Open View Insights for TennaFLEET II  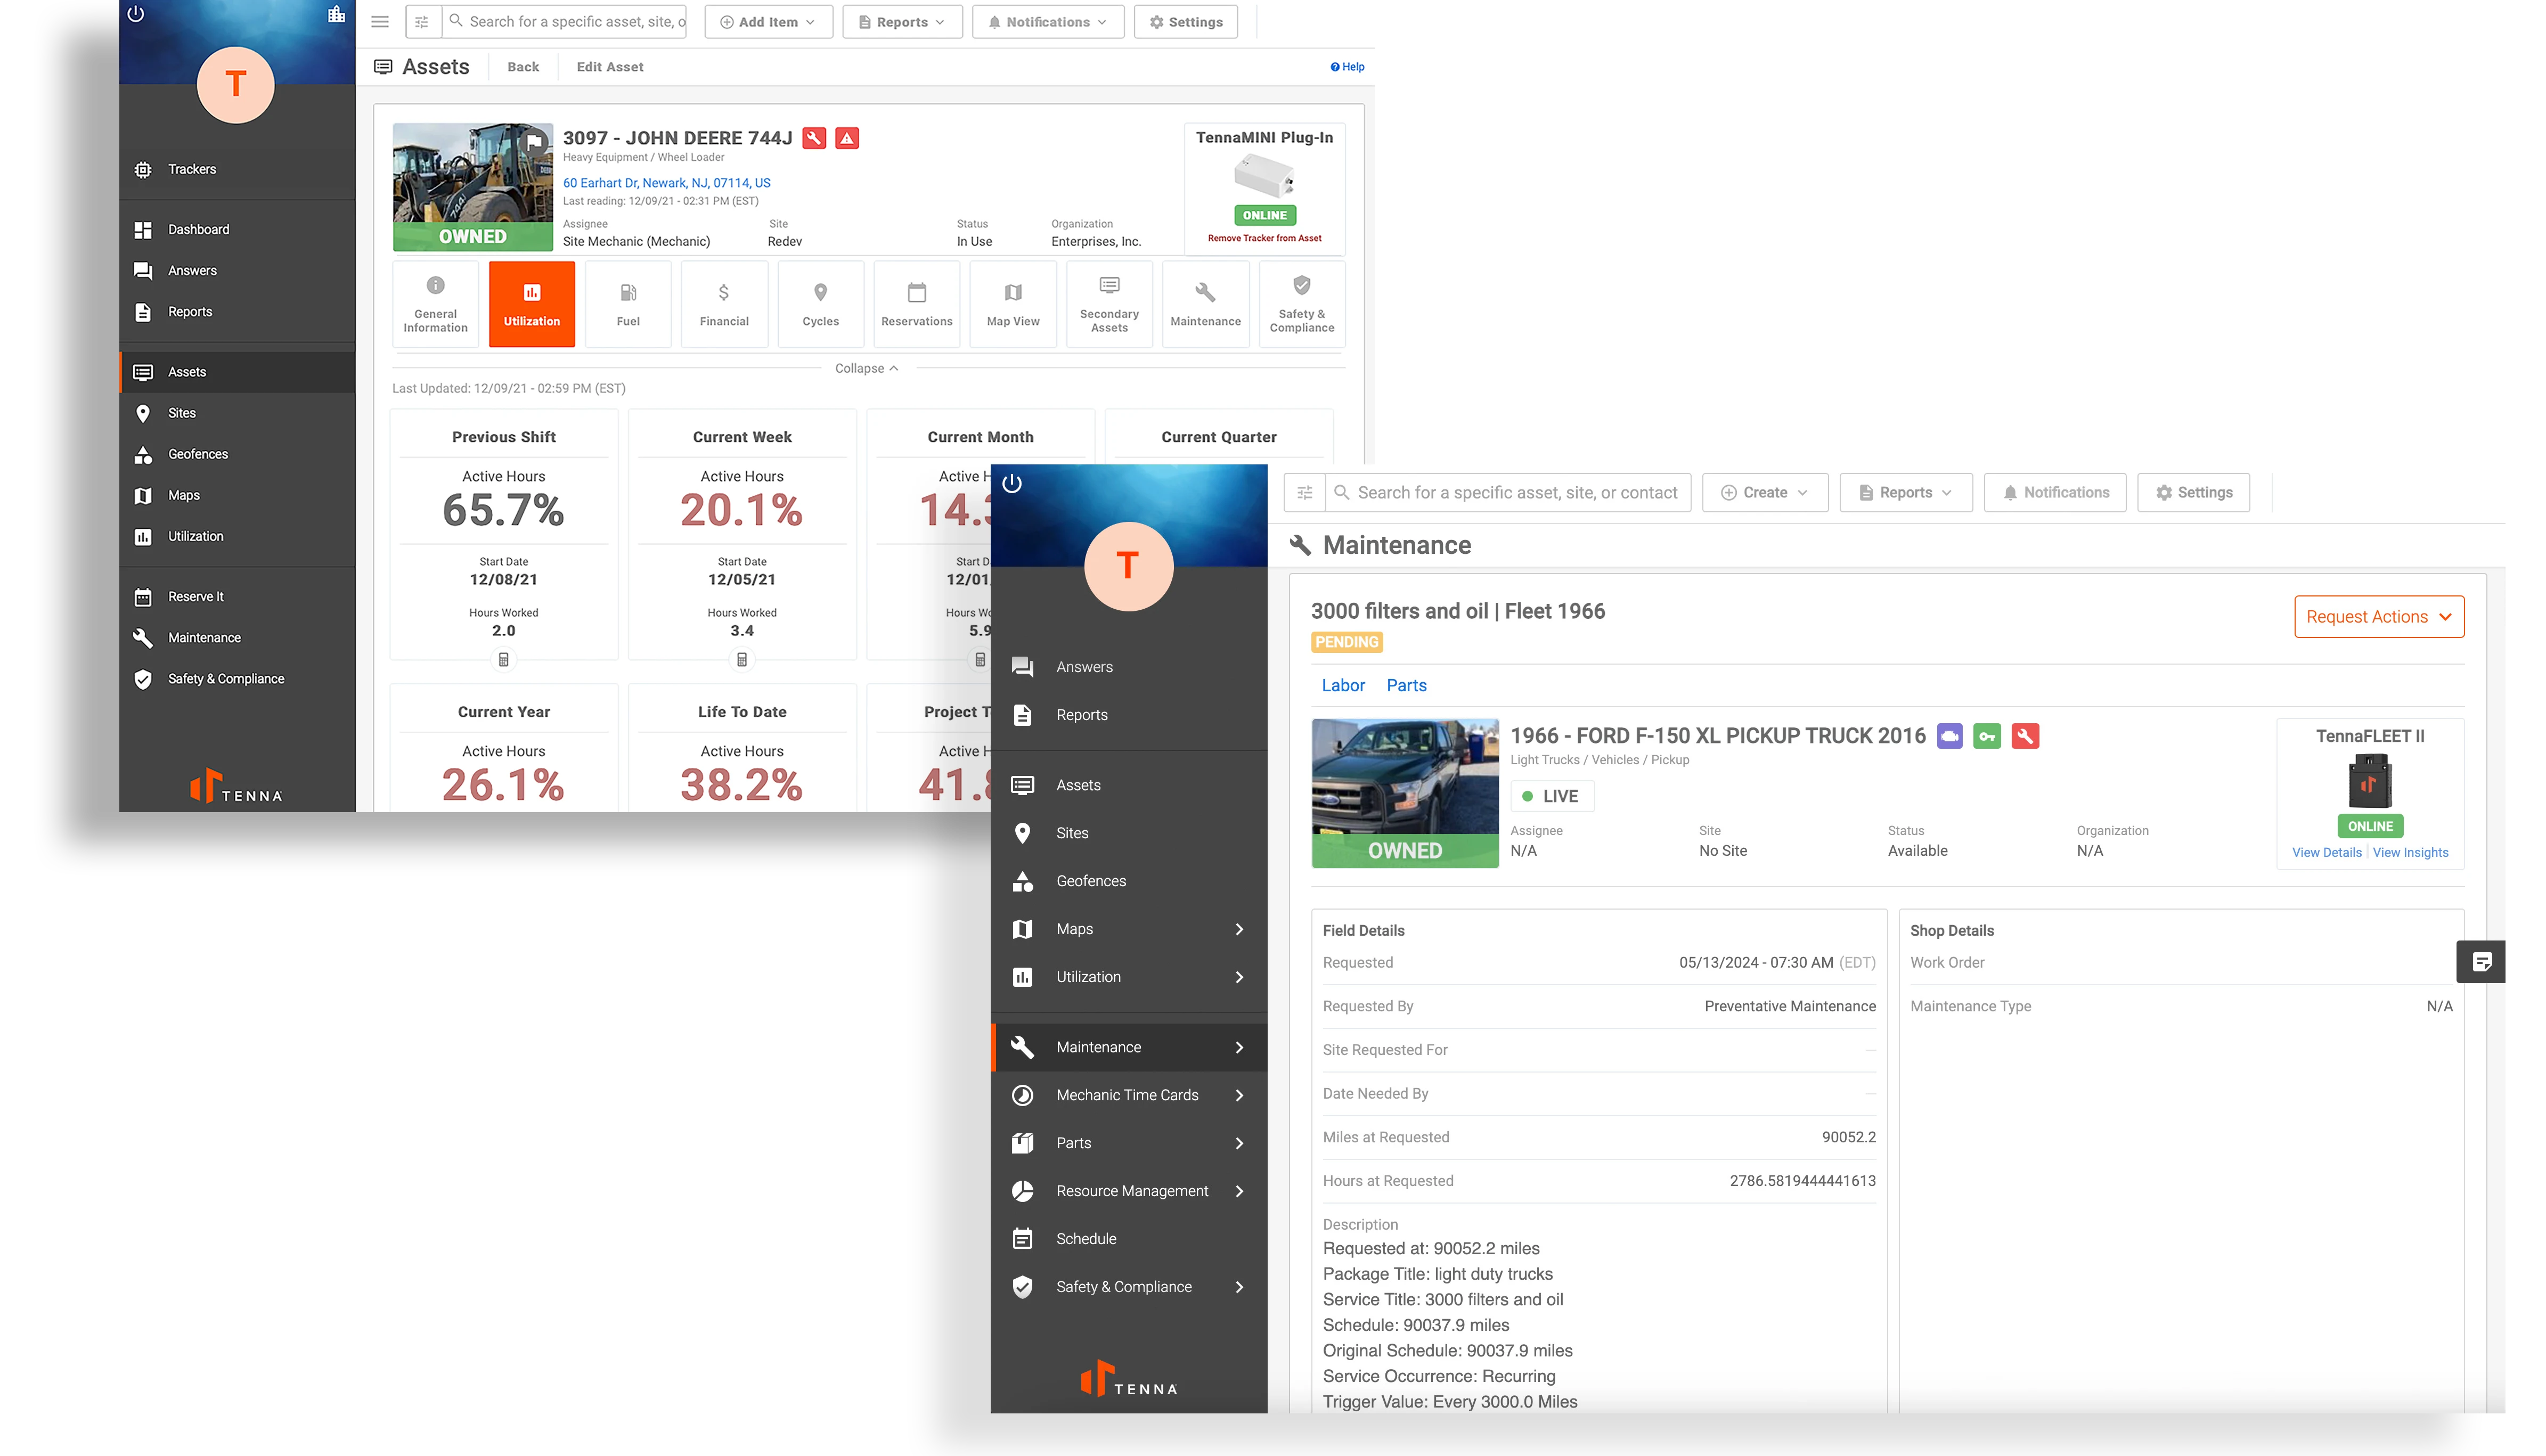[2411, 852]
